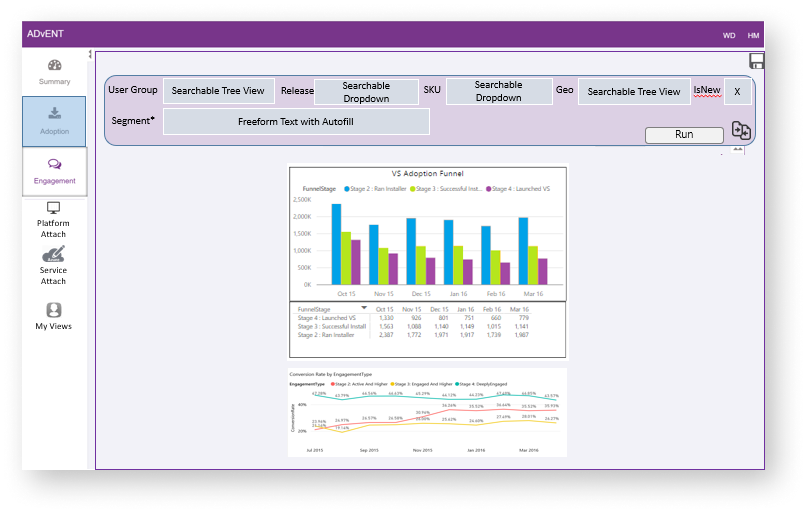Screen dimensions: 807x513
Task: Go to the My Views label
Action: coord(54,326)
